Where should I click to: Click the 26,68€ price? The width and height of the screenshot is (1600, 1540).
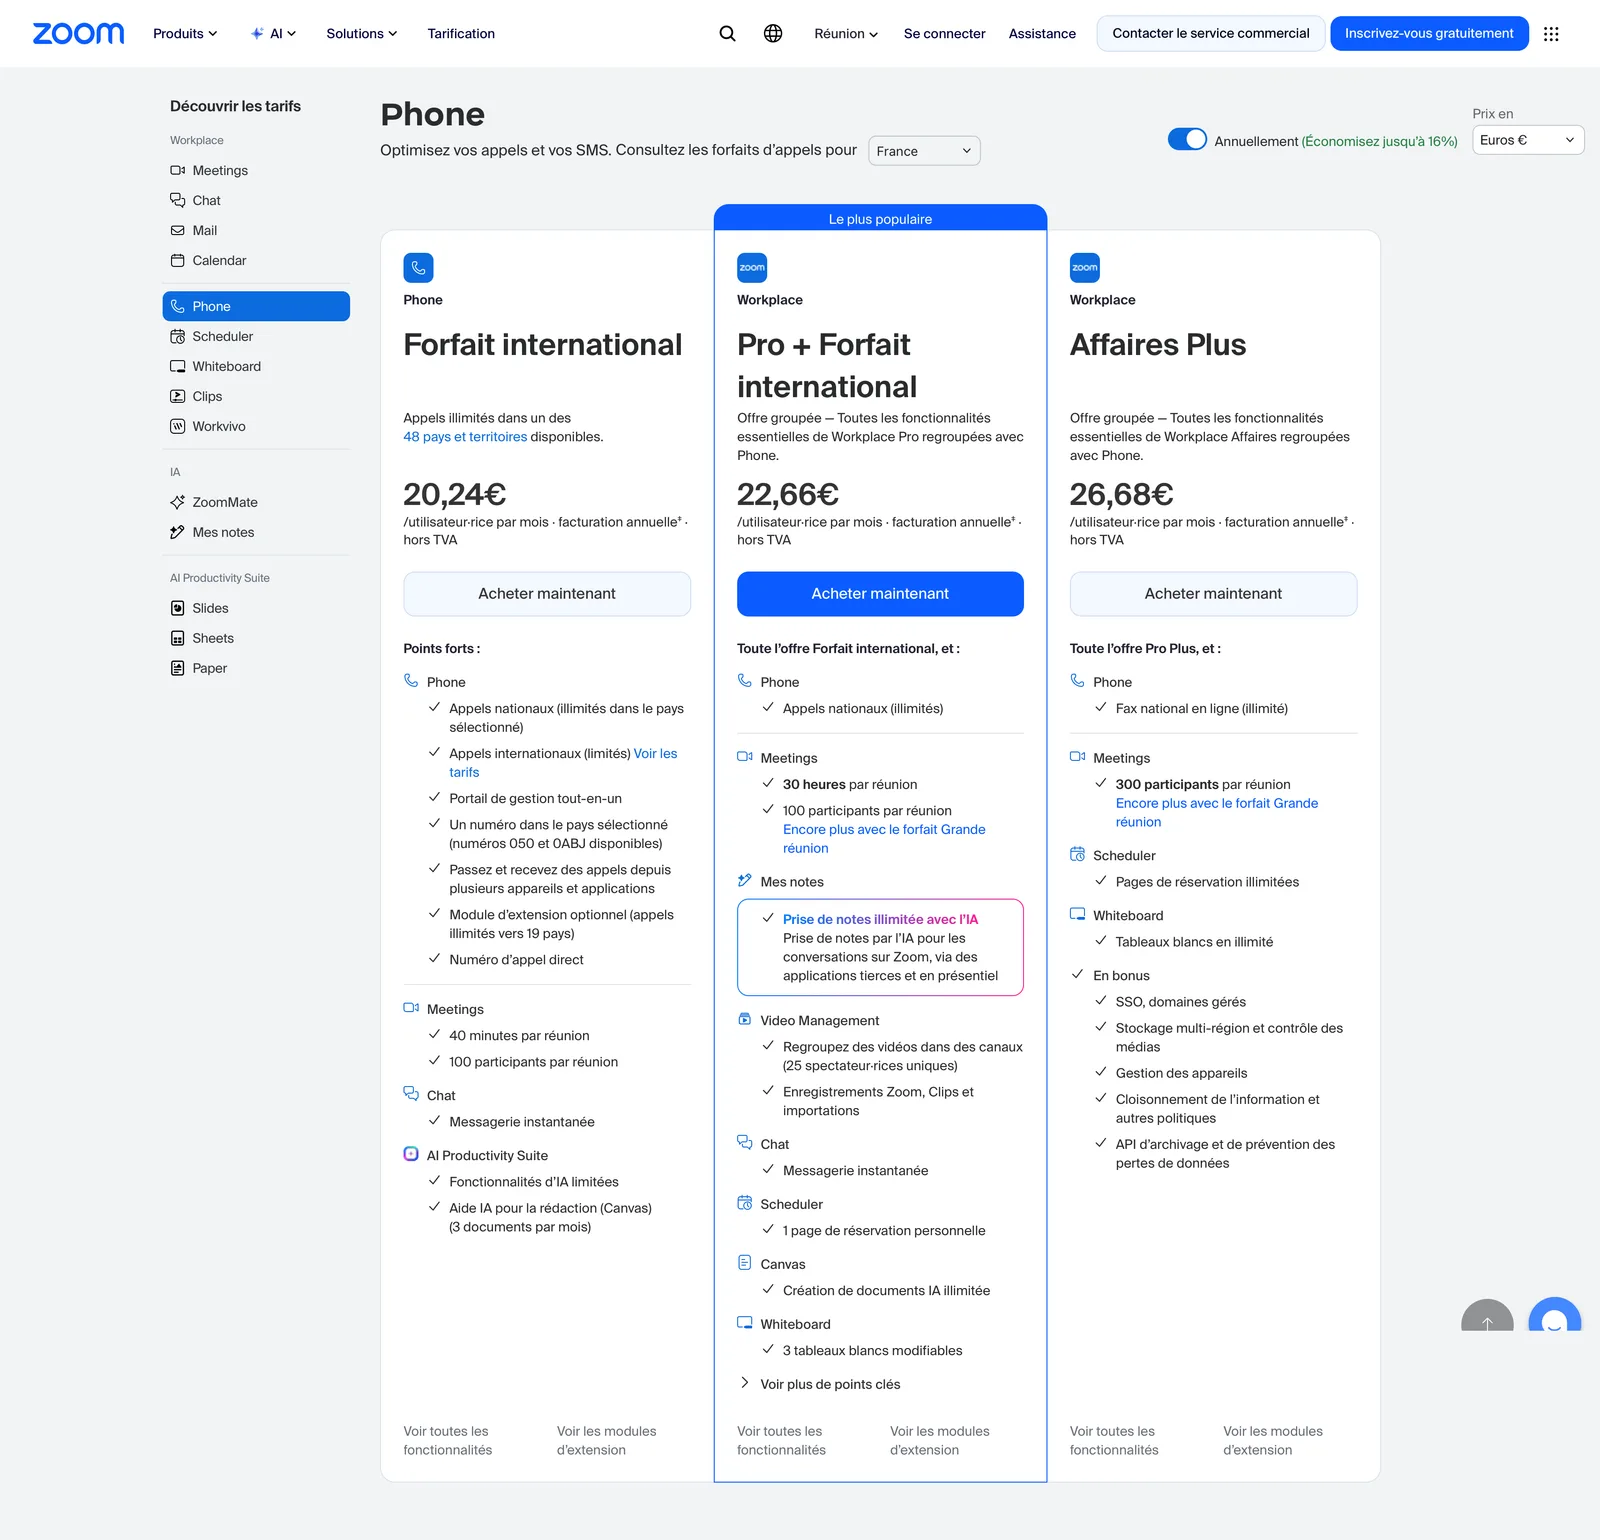click(1121, 494)
